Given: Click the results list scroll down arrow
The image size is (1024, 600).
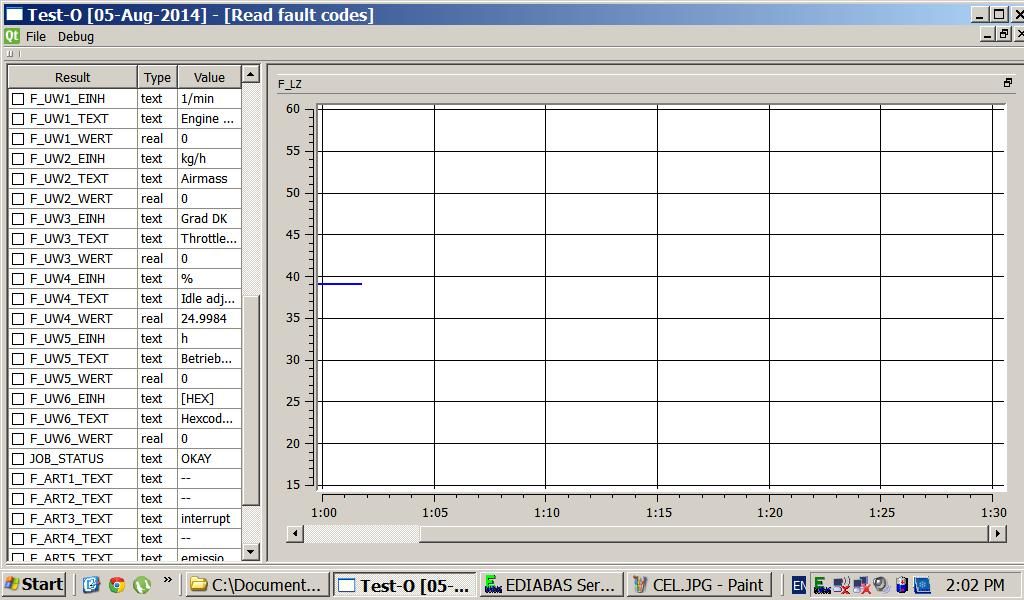Looking at the screenshot, I should click(250, 552).
